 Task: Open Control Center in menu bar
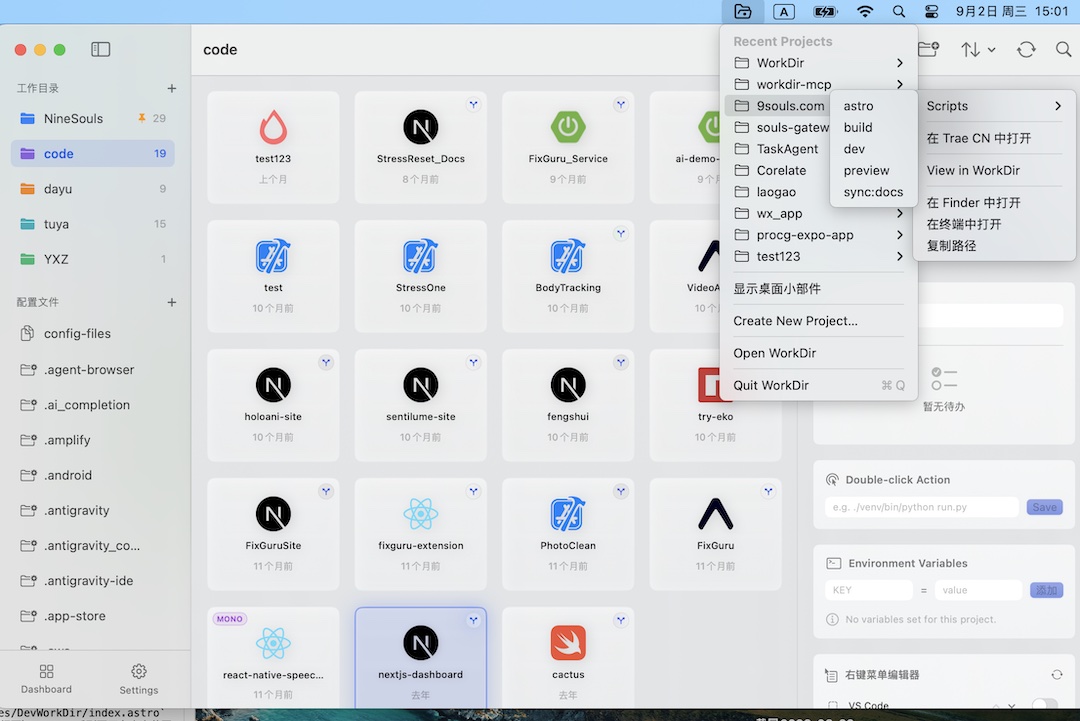[x=931, y=12]
